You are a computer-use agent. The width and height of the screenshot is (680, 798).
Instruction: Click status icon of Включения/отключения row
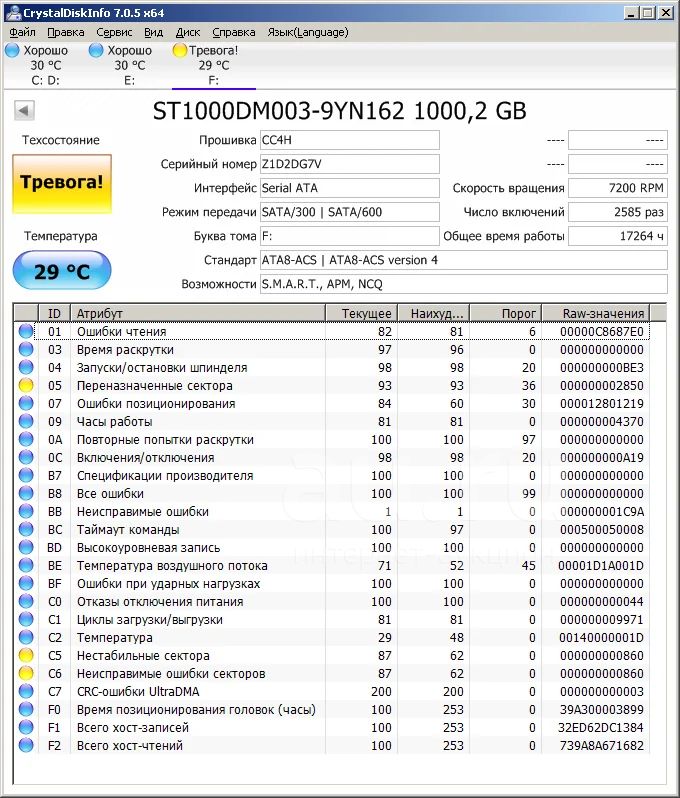pyautogui.click(x=26, y=457)
